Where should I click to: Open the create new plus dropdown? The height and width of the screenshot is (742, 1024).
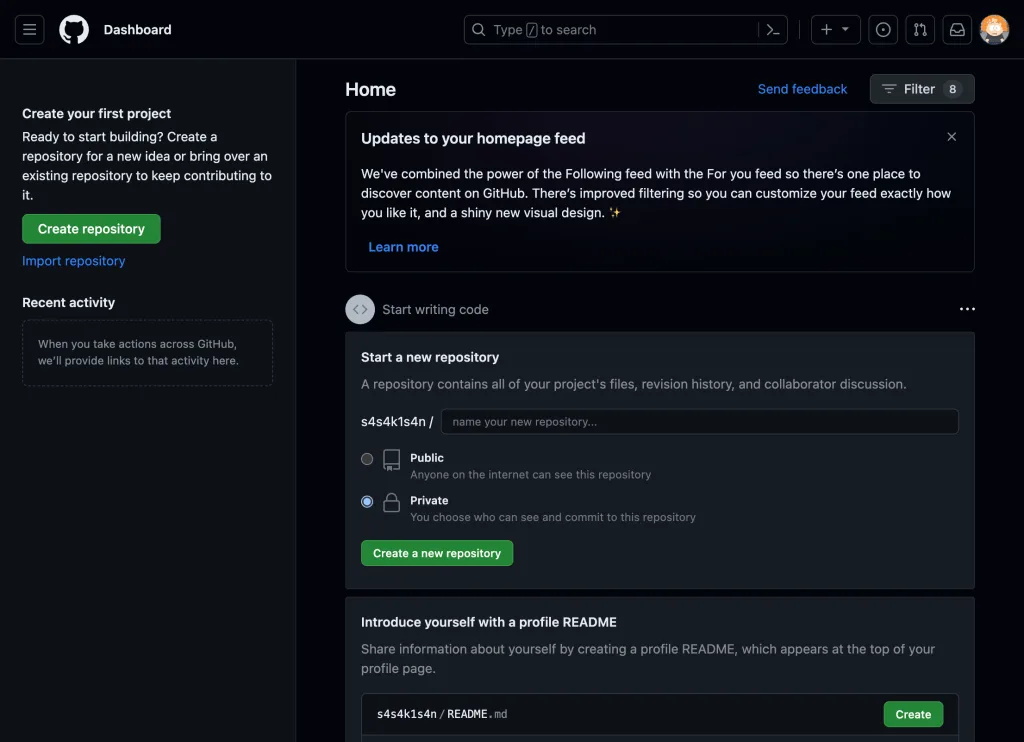tap(835, 29)
